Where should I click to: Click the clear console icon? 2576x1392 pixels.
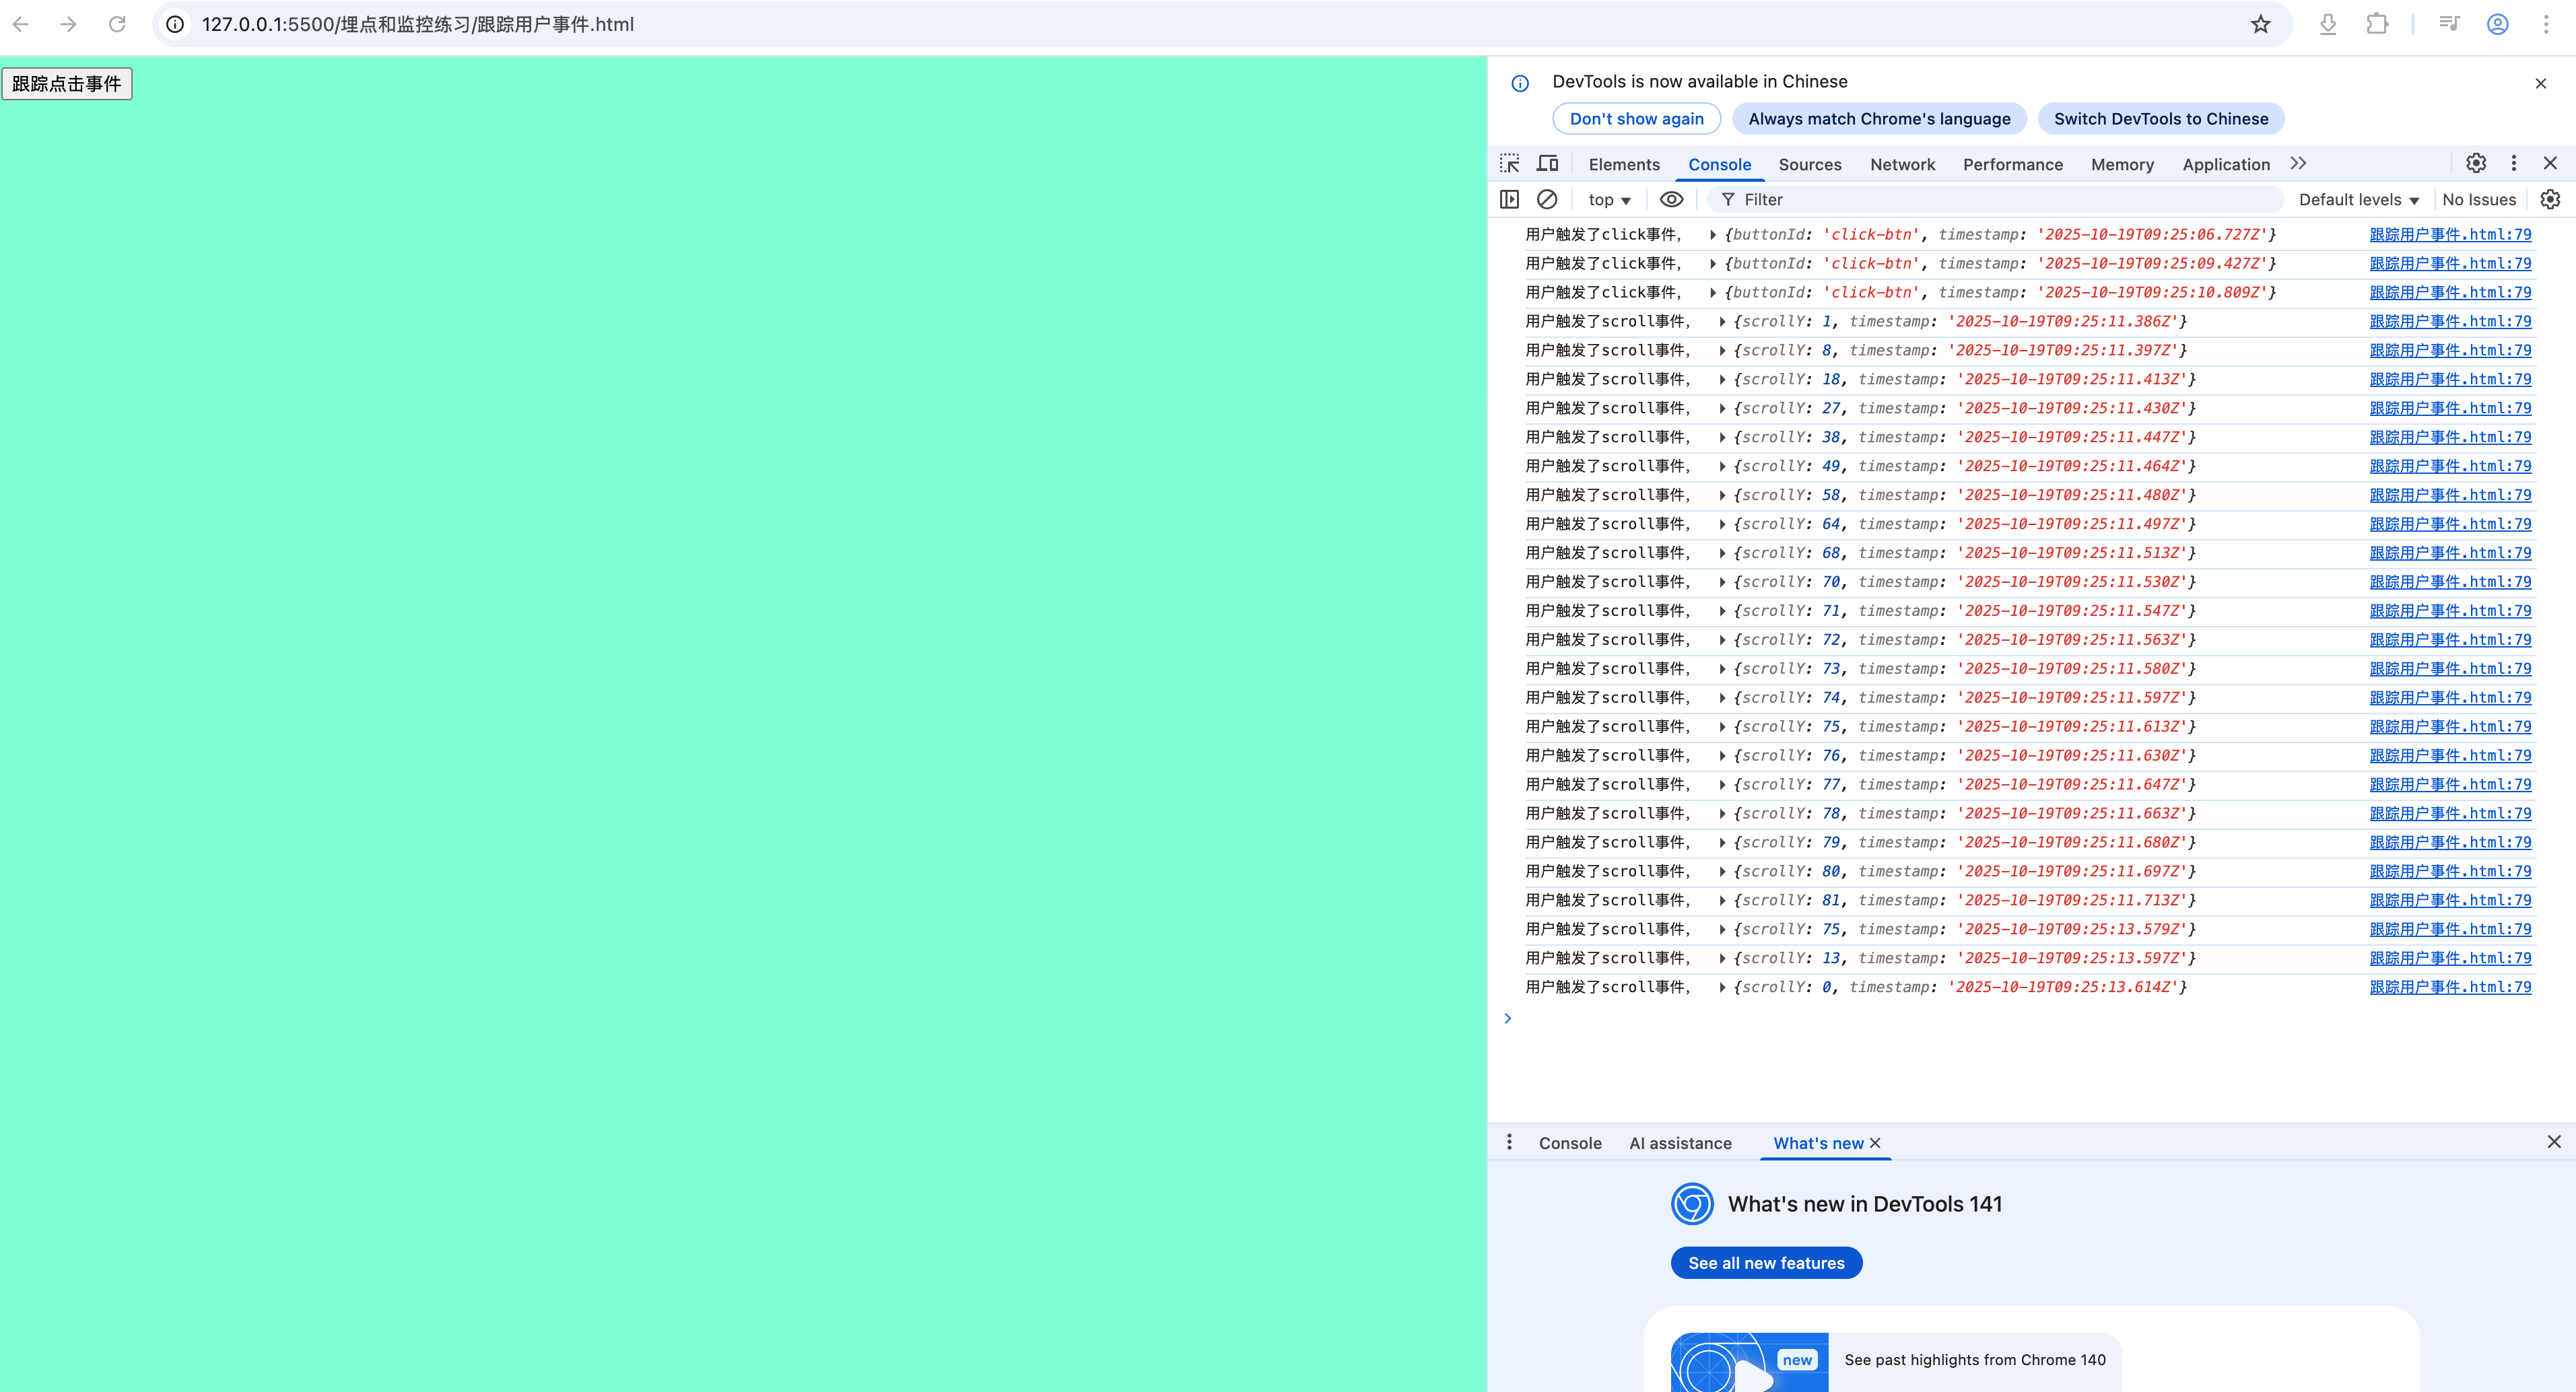pos(1547,199)
